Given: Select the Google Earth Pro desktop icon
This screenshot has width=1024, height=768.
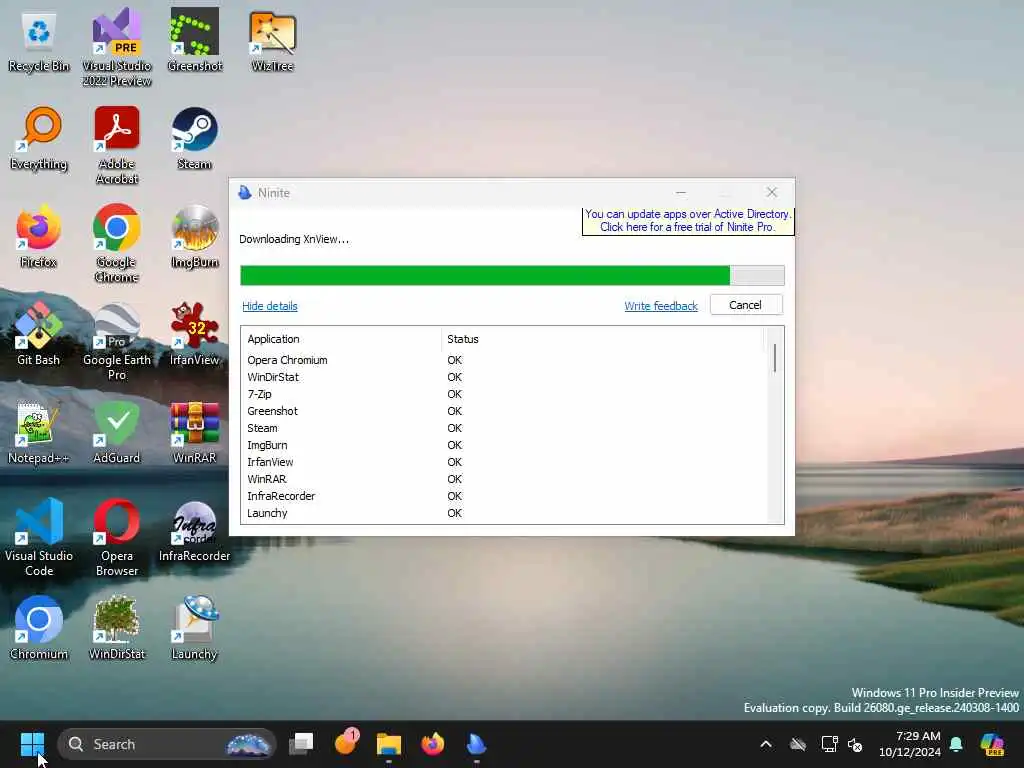Looking at the screenshot, I should pyautogui.click(x=117, y=341).
